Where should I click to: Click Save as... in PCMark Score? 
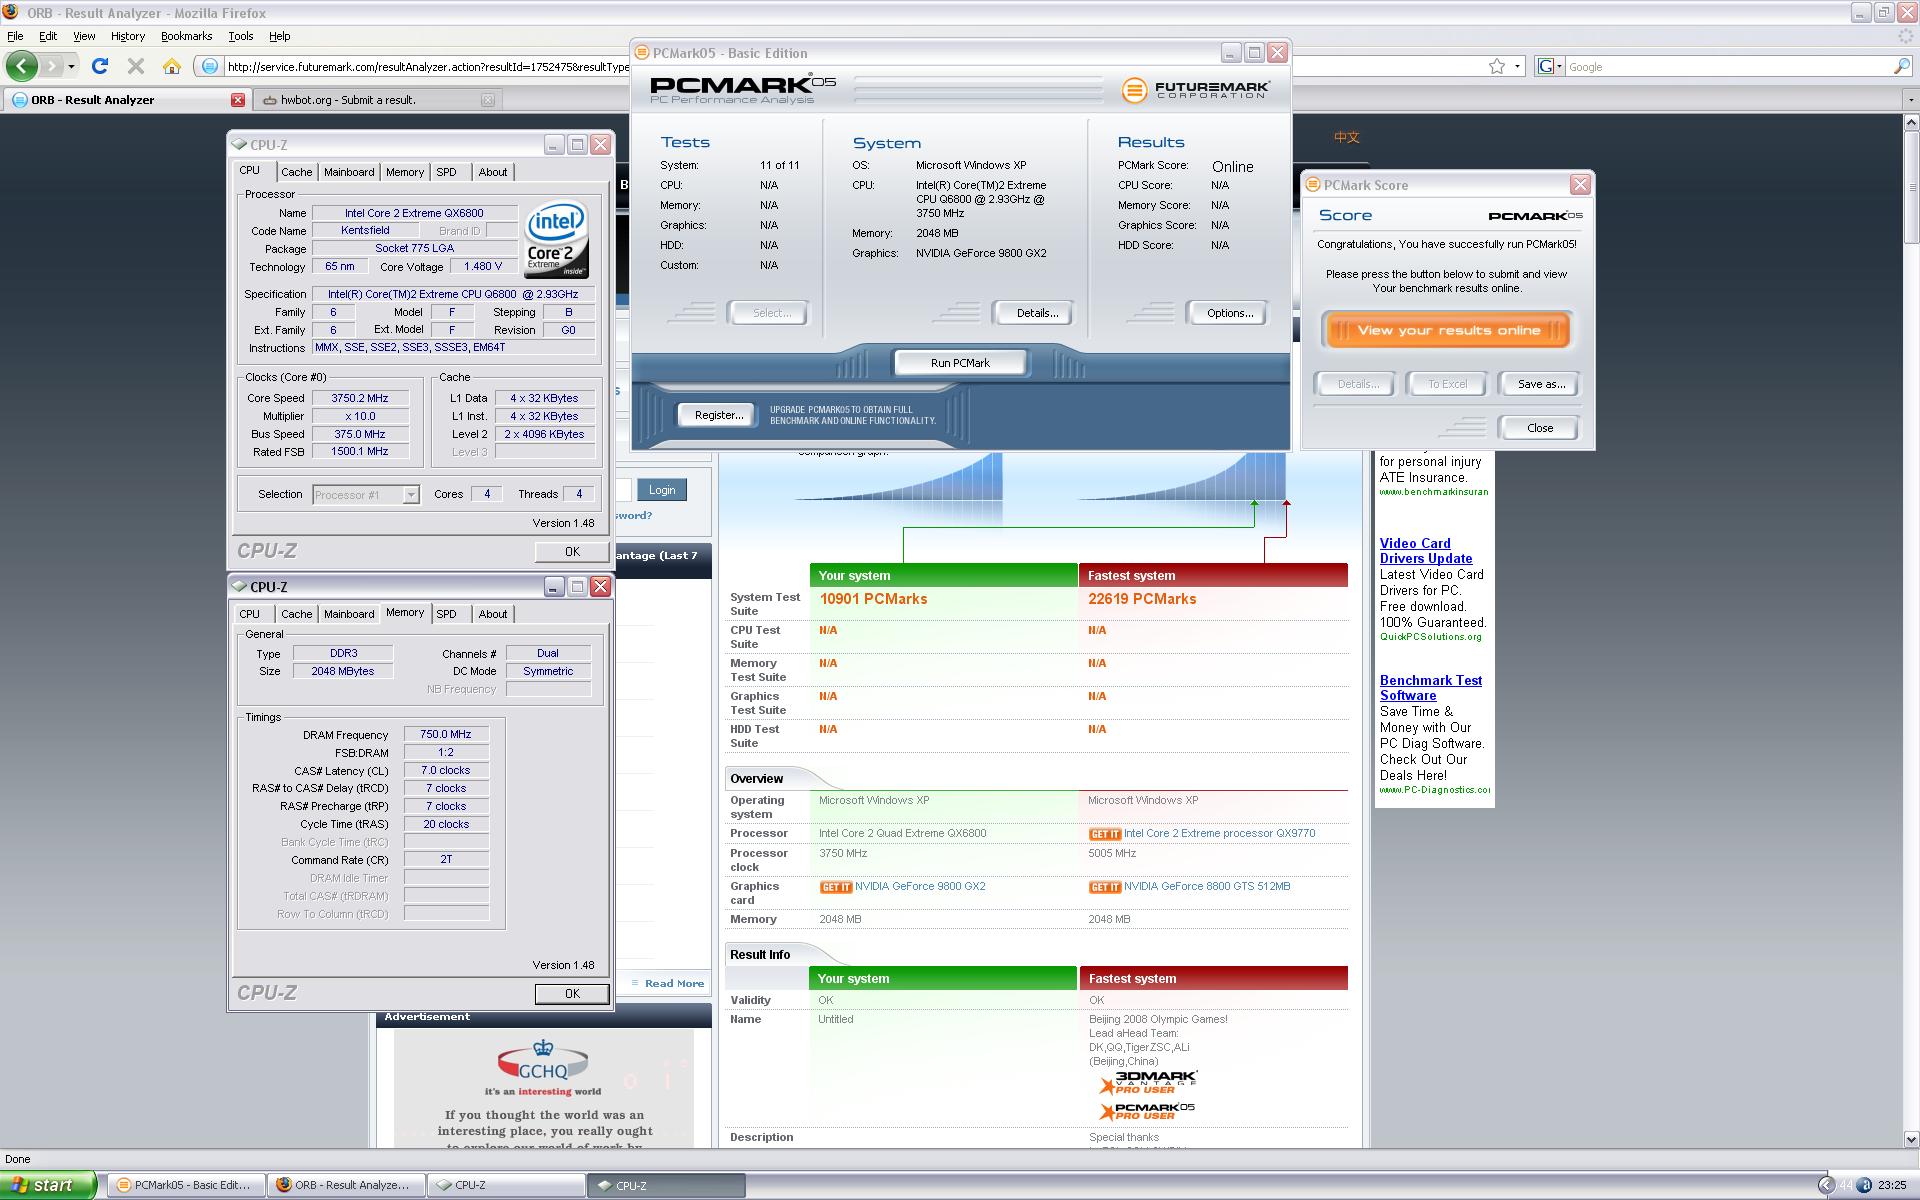pyautogui.click(x=1540, y=384)
